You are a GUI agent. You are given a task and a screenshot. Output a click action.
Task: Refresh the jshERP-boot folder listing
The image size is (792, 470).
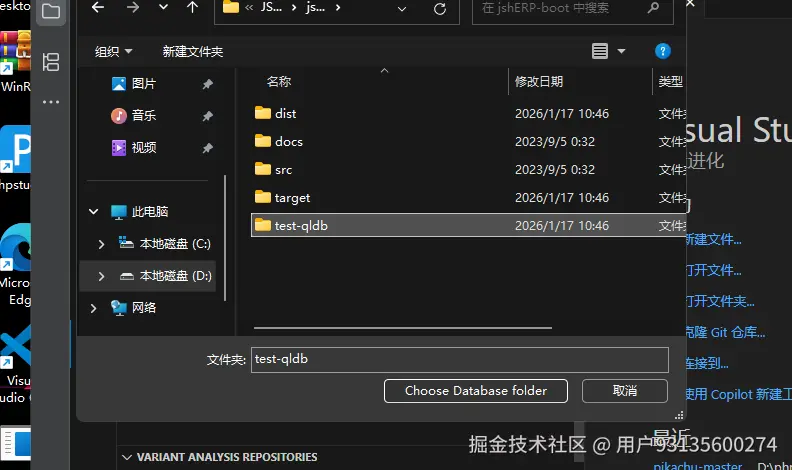[x=439, y=9]
